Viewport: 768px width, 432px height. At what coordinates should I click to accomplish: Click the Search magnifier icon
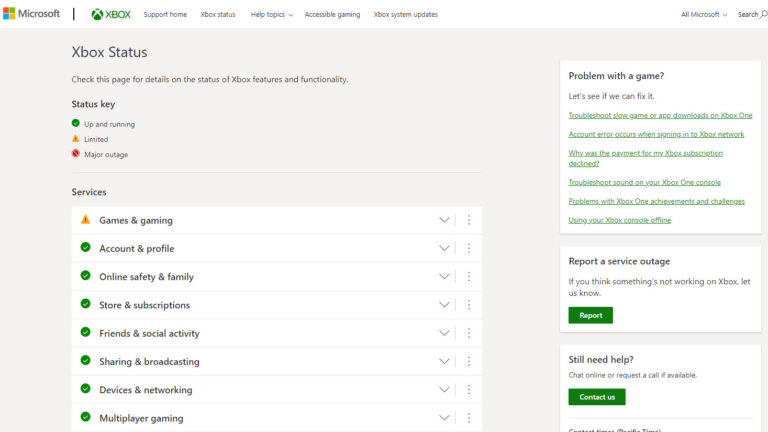tap(763, 14)
